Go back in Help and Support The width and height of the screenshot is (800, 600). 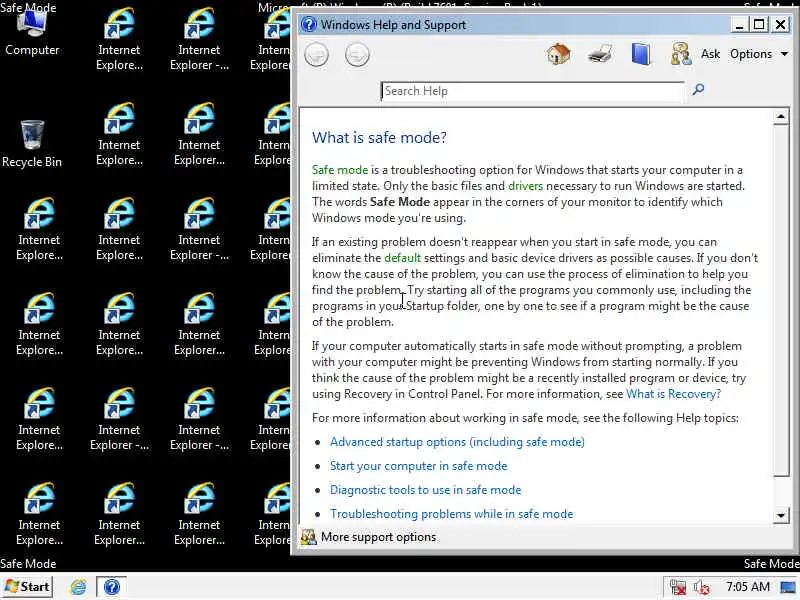316,55
